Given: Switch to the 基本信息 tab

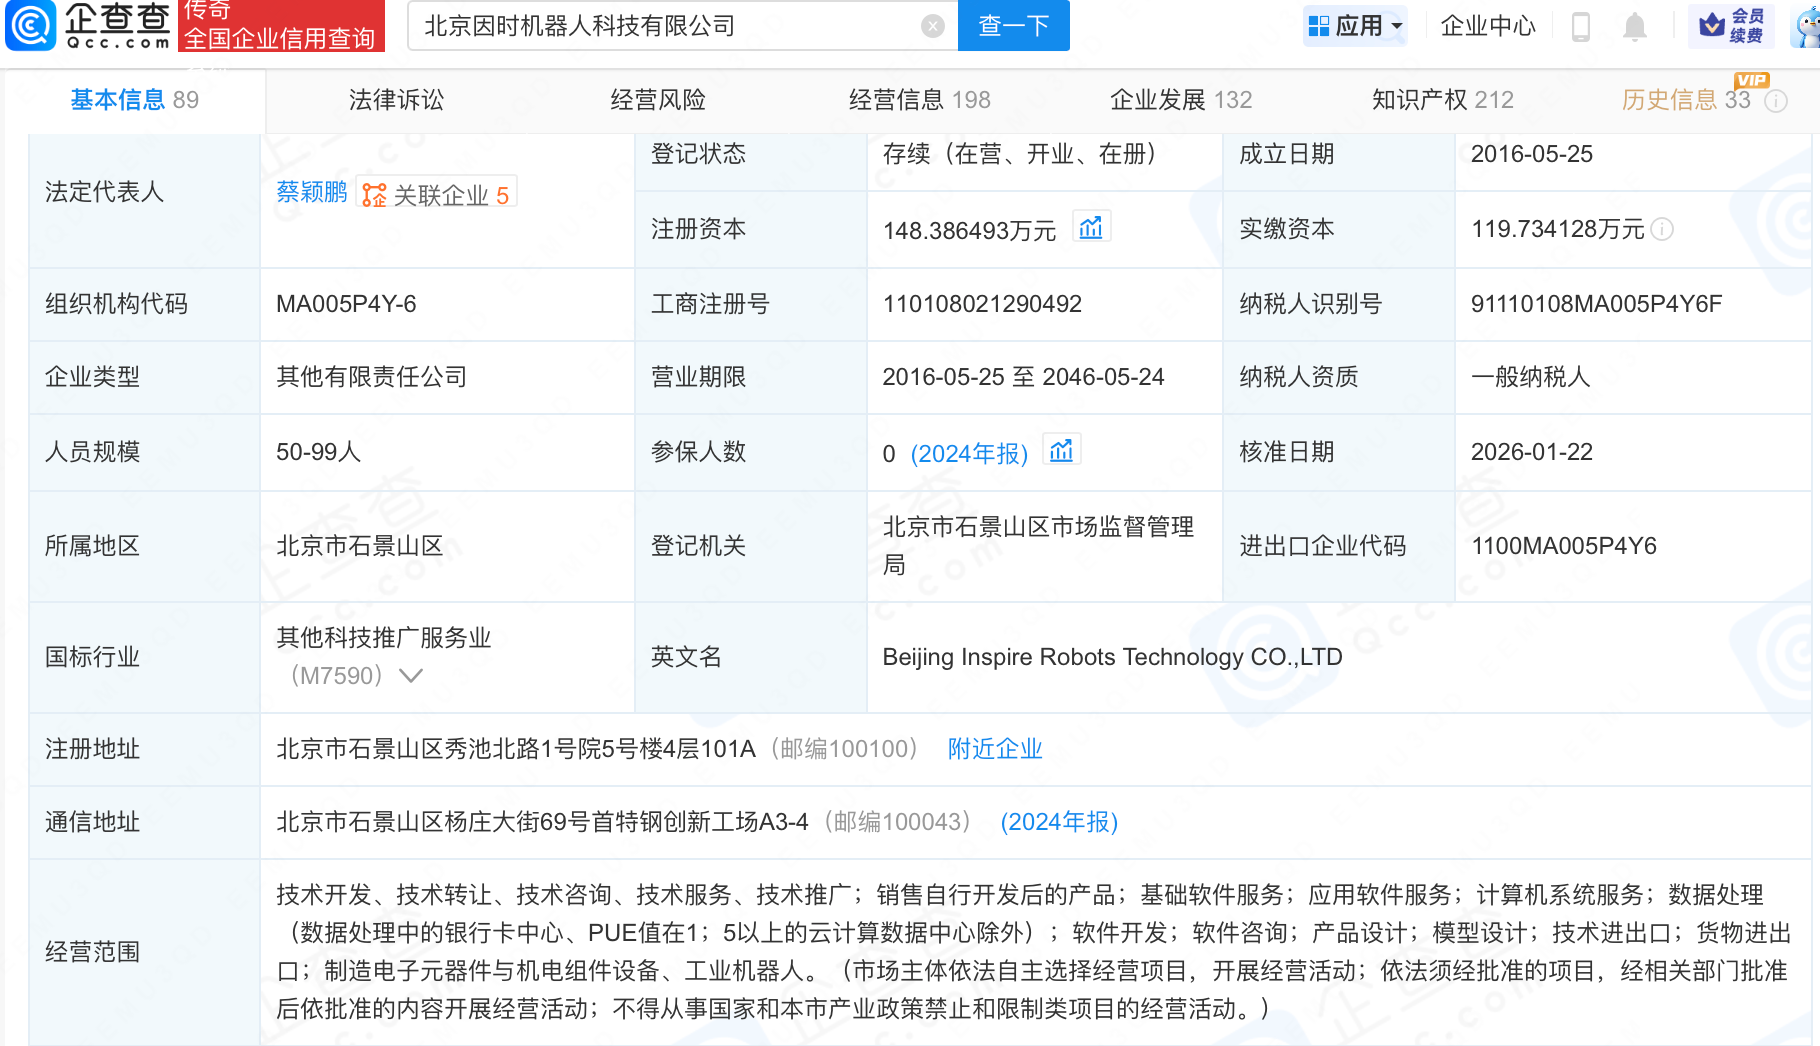Looking at the screenshot, I should [x=135, y=100].
